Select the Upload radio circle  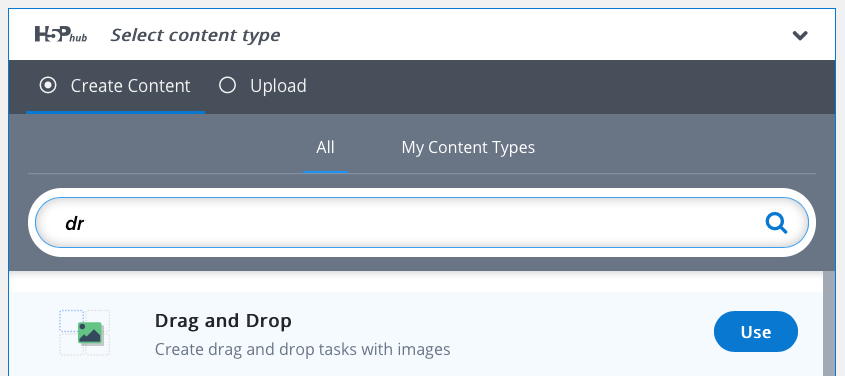tap(227, 85)
